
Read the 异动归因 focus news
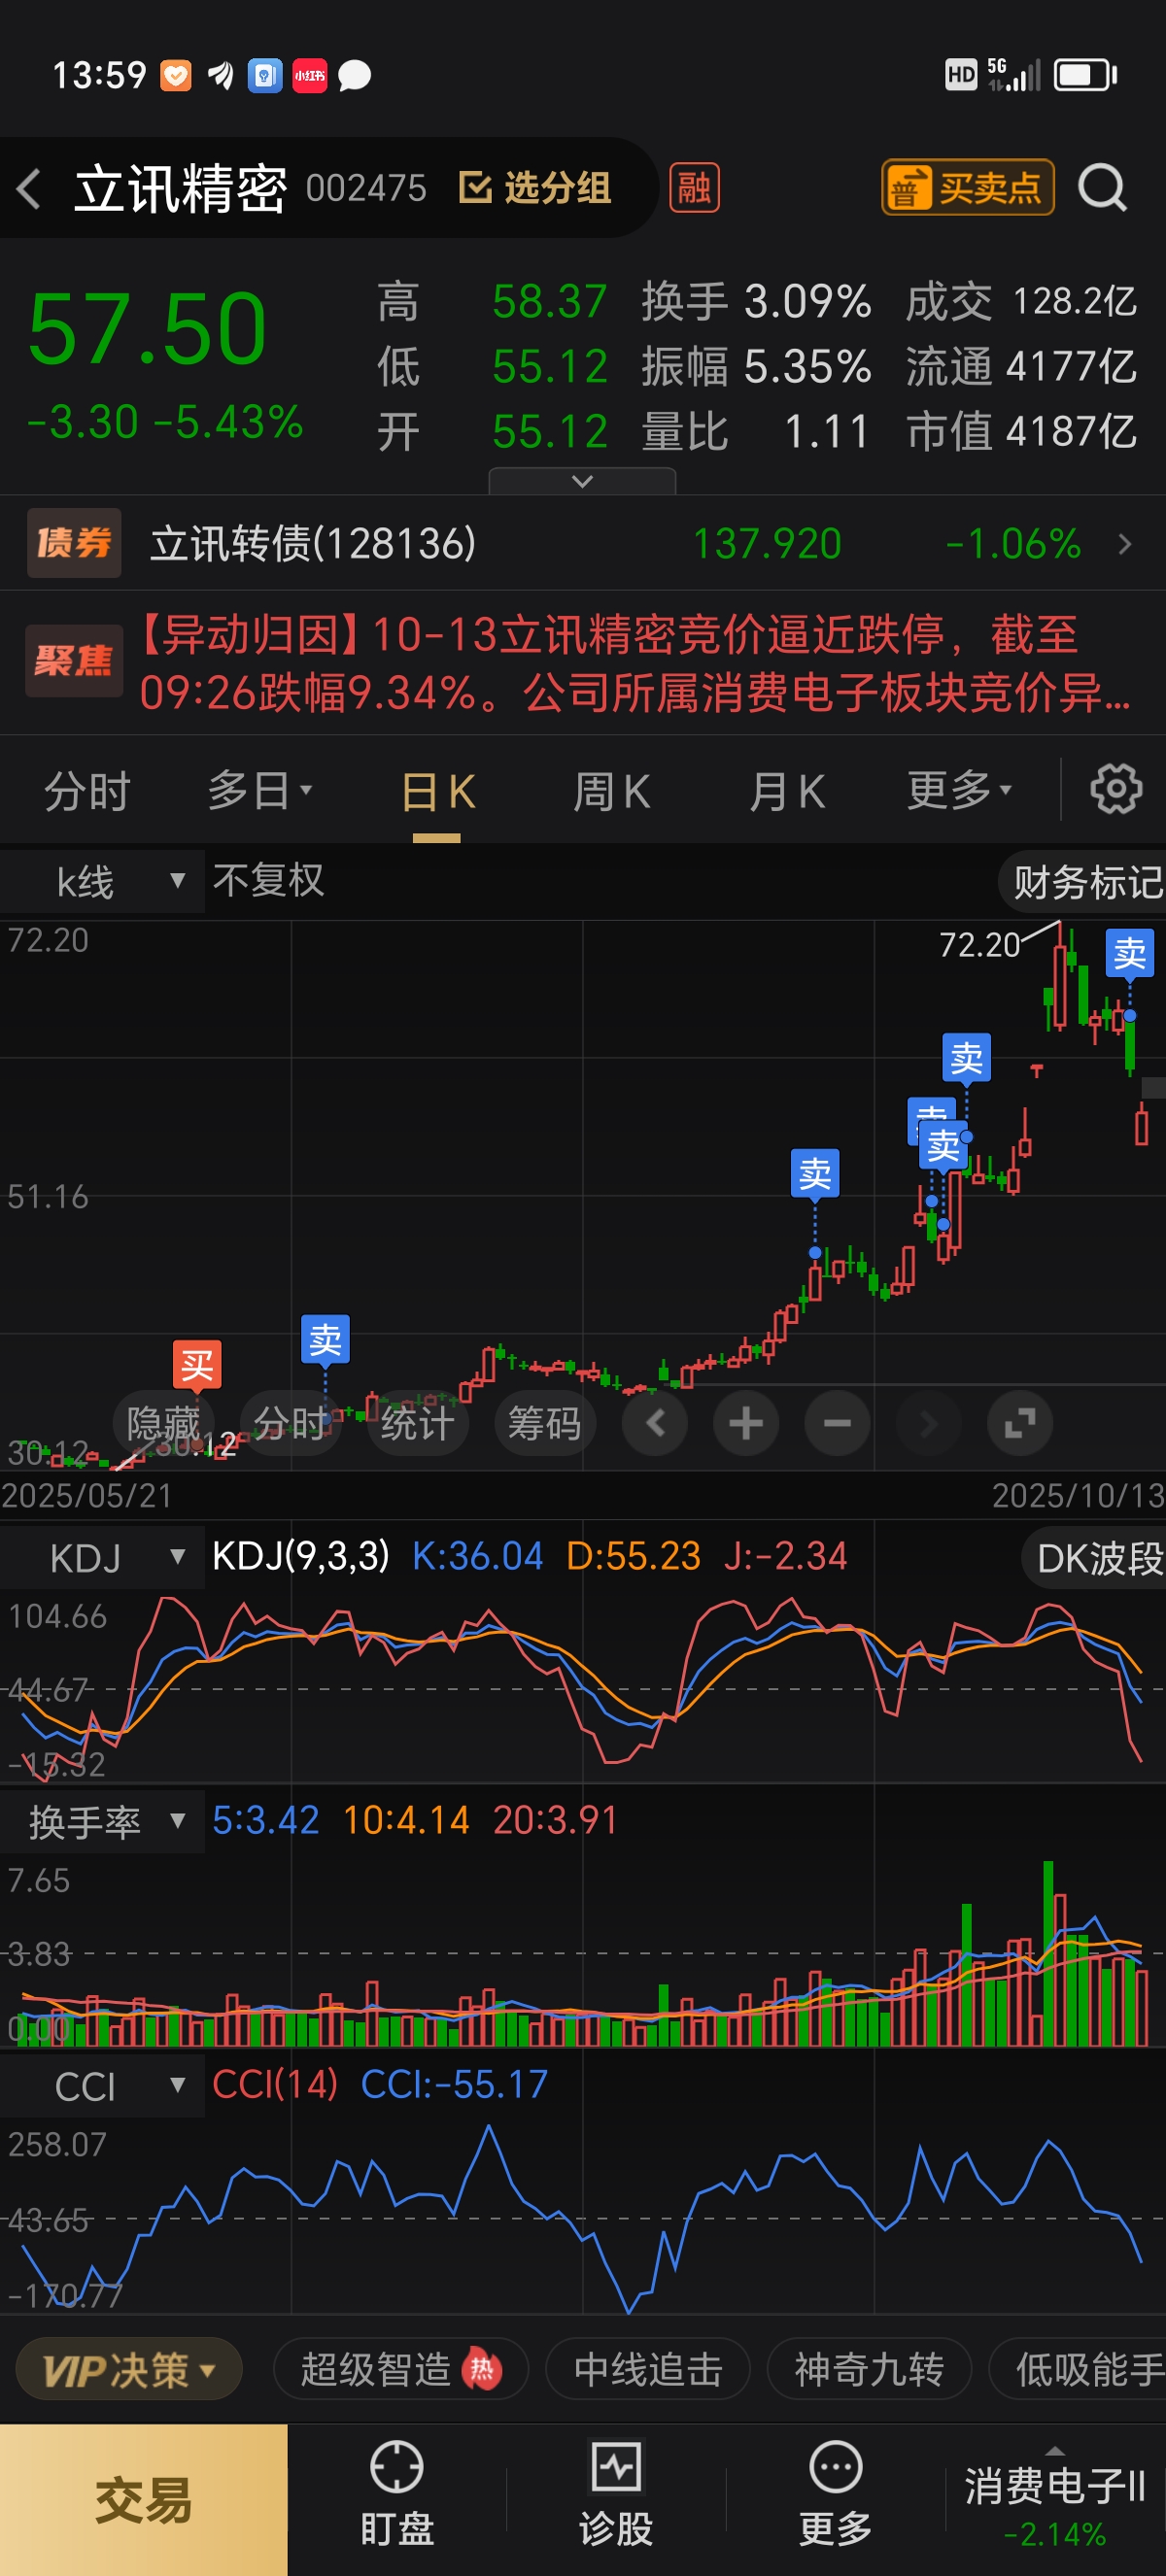tap(636, 662)
